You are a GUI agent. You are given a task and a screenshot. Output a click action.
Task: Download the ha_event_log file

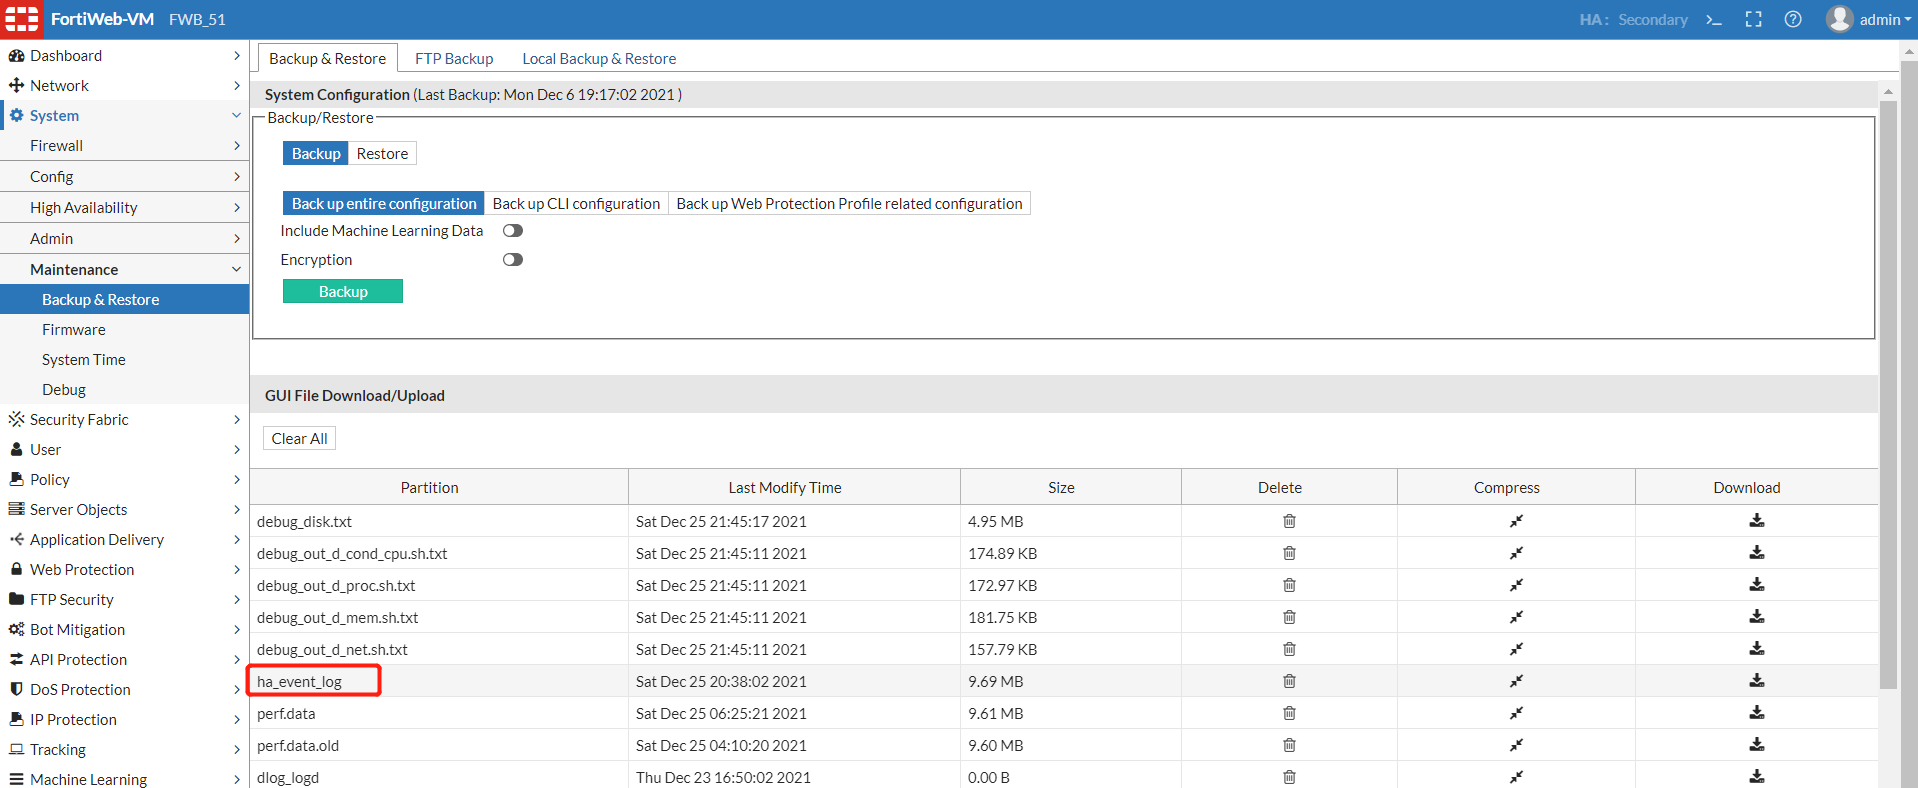click(x=1756, y=681)
